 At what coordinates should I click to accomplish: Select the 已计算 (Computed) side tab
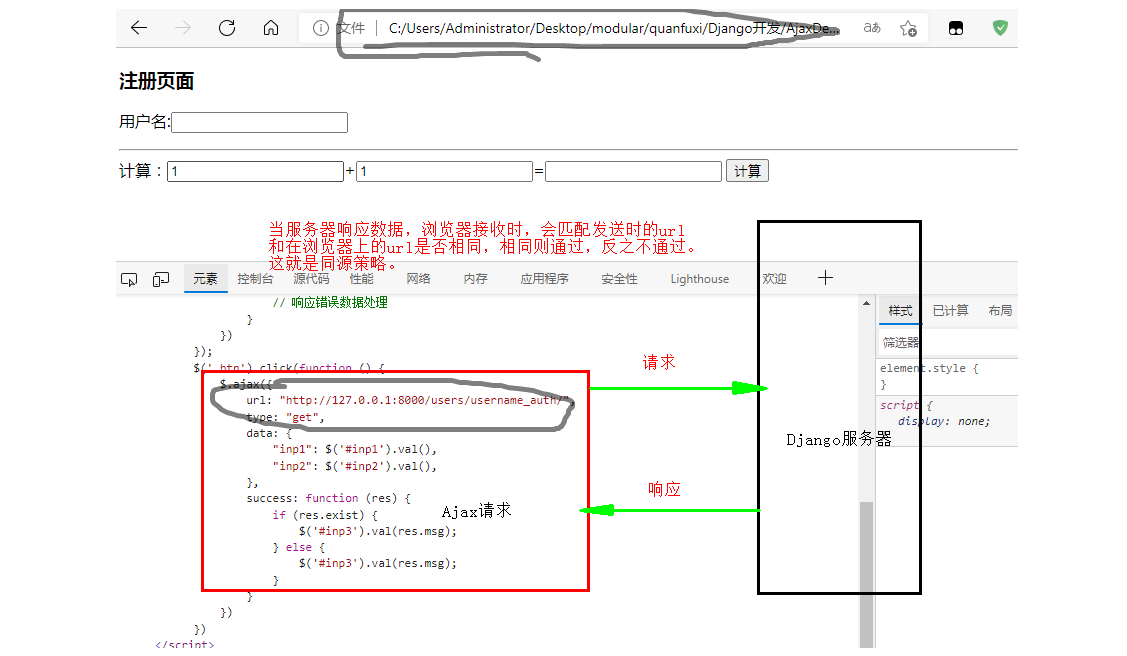(950, 310)
